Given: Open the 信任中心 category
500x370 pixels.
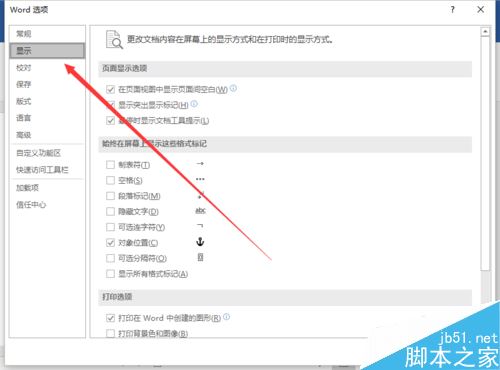Looking at the screenshot, I should [47, 205].
